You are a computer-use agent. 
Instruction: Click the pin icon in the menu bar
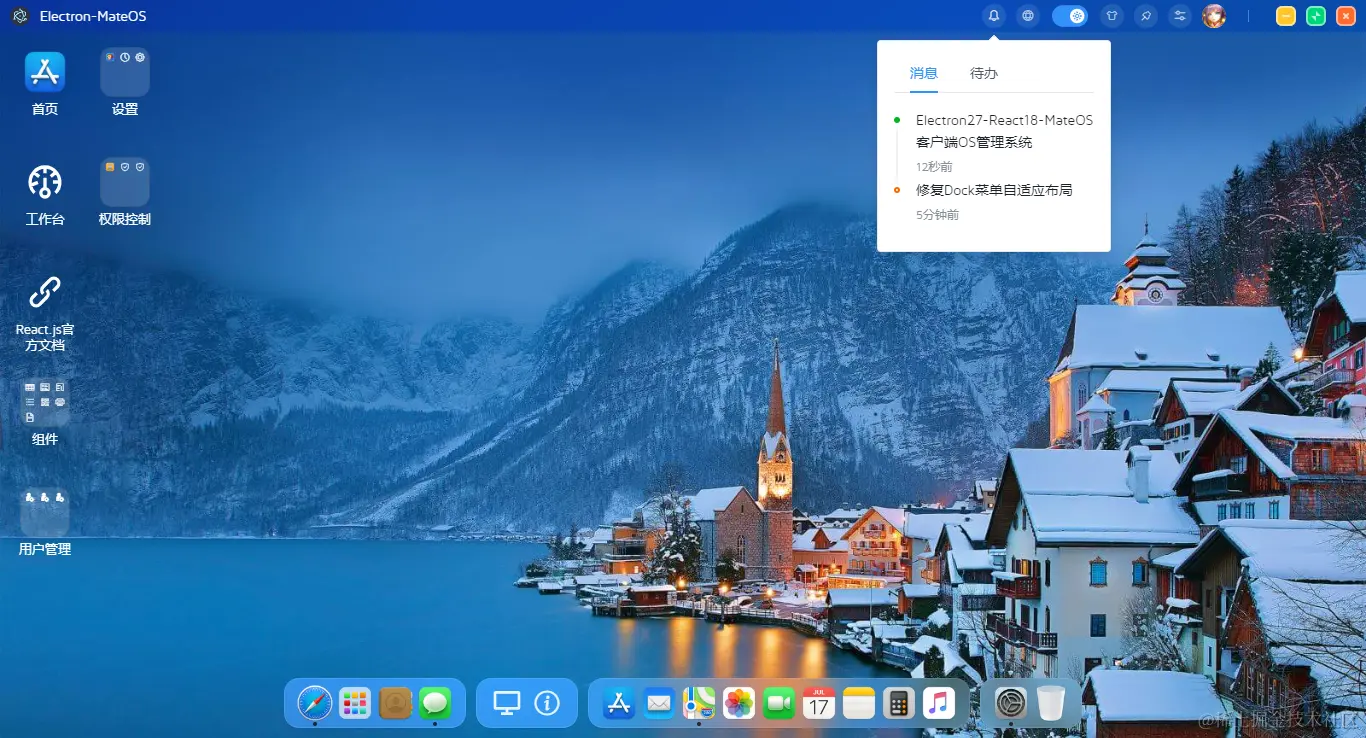pyautogui.click(x=1146, y=16)
